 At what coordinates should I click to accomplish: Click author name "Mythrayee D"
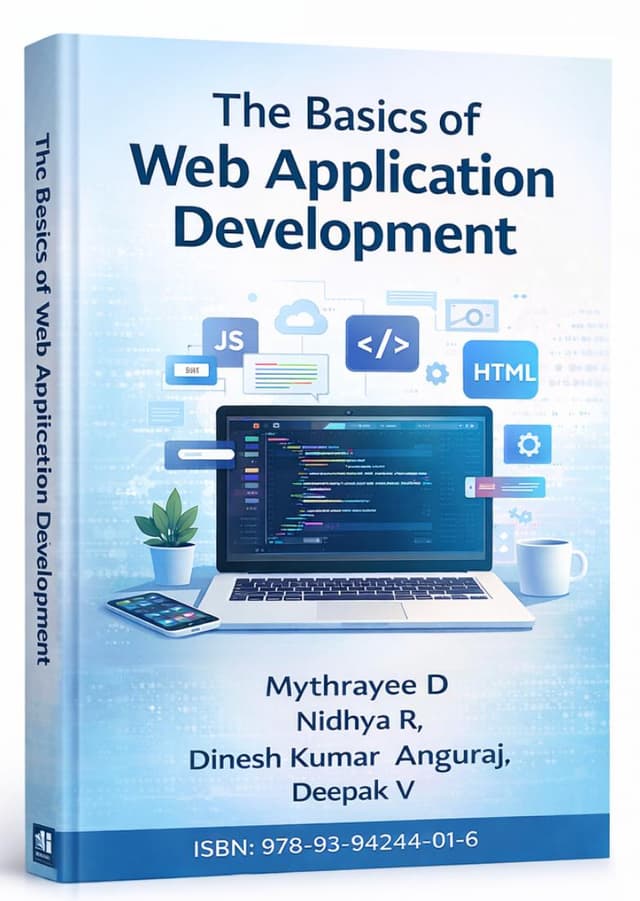pyautogui.click(x=356, y=686)
